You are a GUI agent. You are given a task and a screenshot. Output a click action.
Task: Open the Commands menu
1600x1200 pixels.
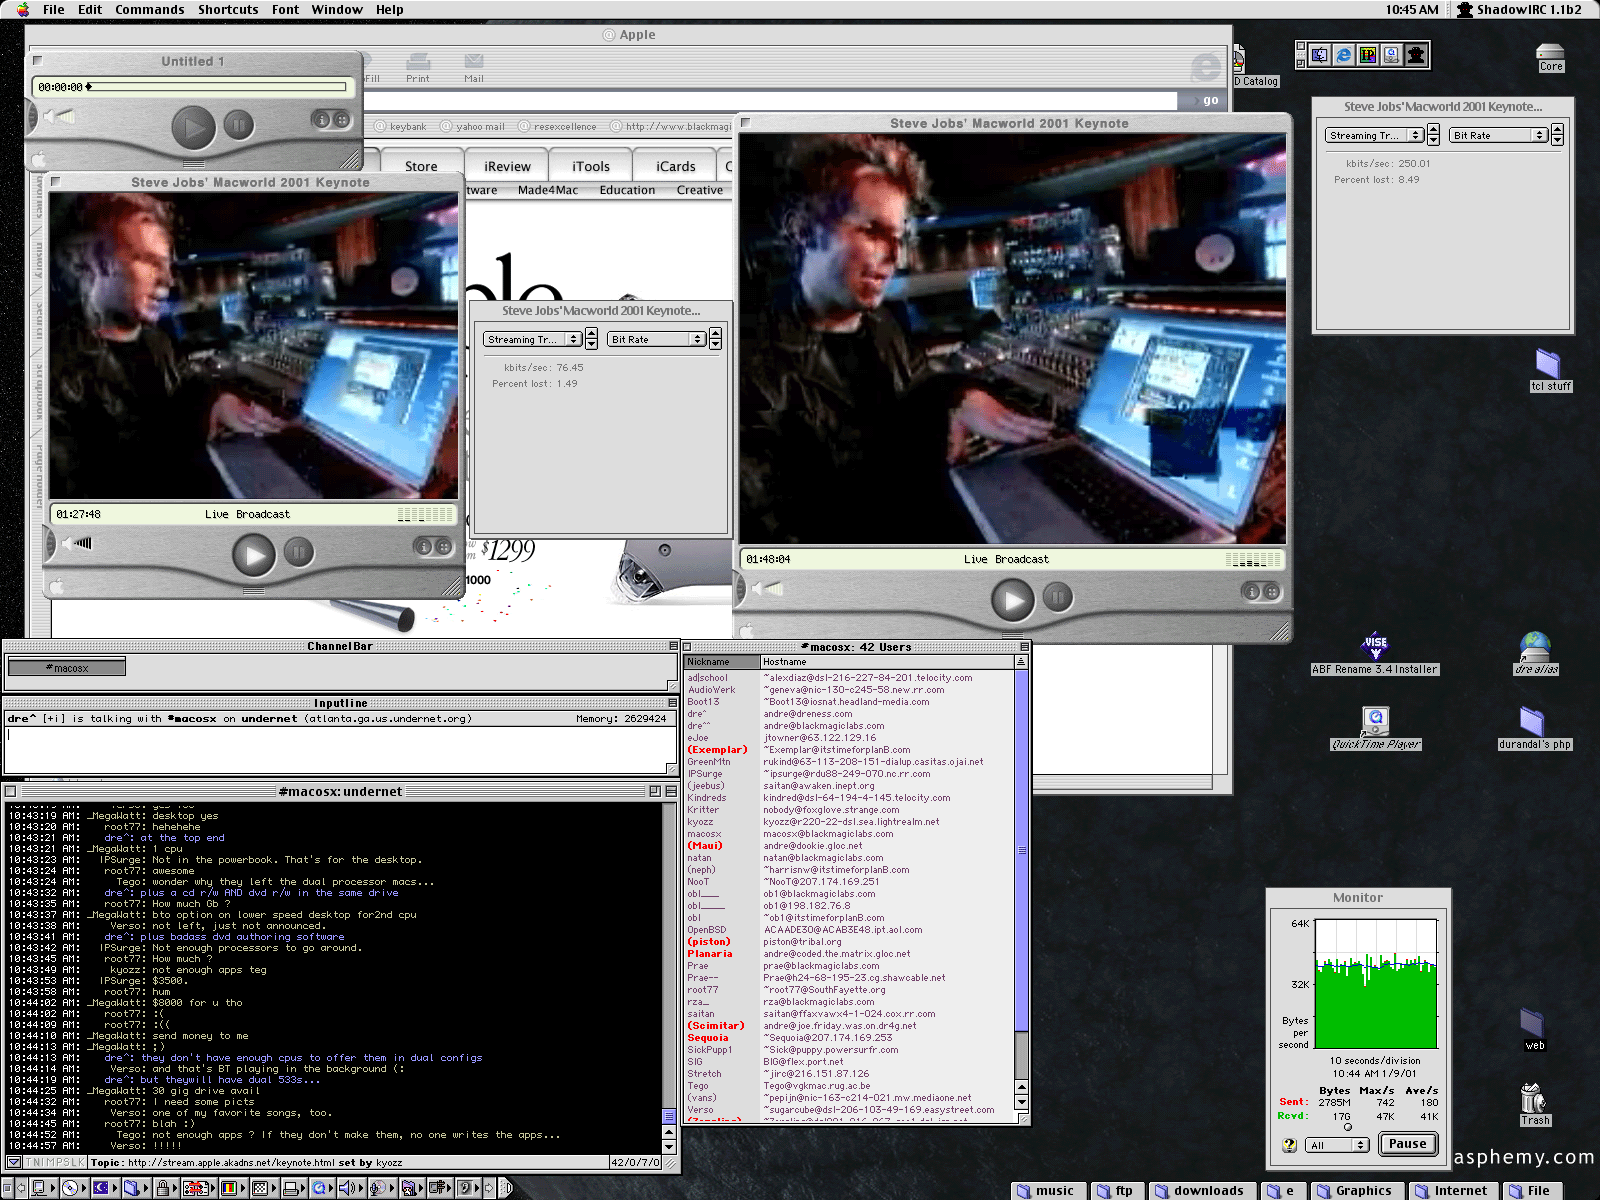pyautogui.click(x=149, y=10)
